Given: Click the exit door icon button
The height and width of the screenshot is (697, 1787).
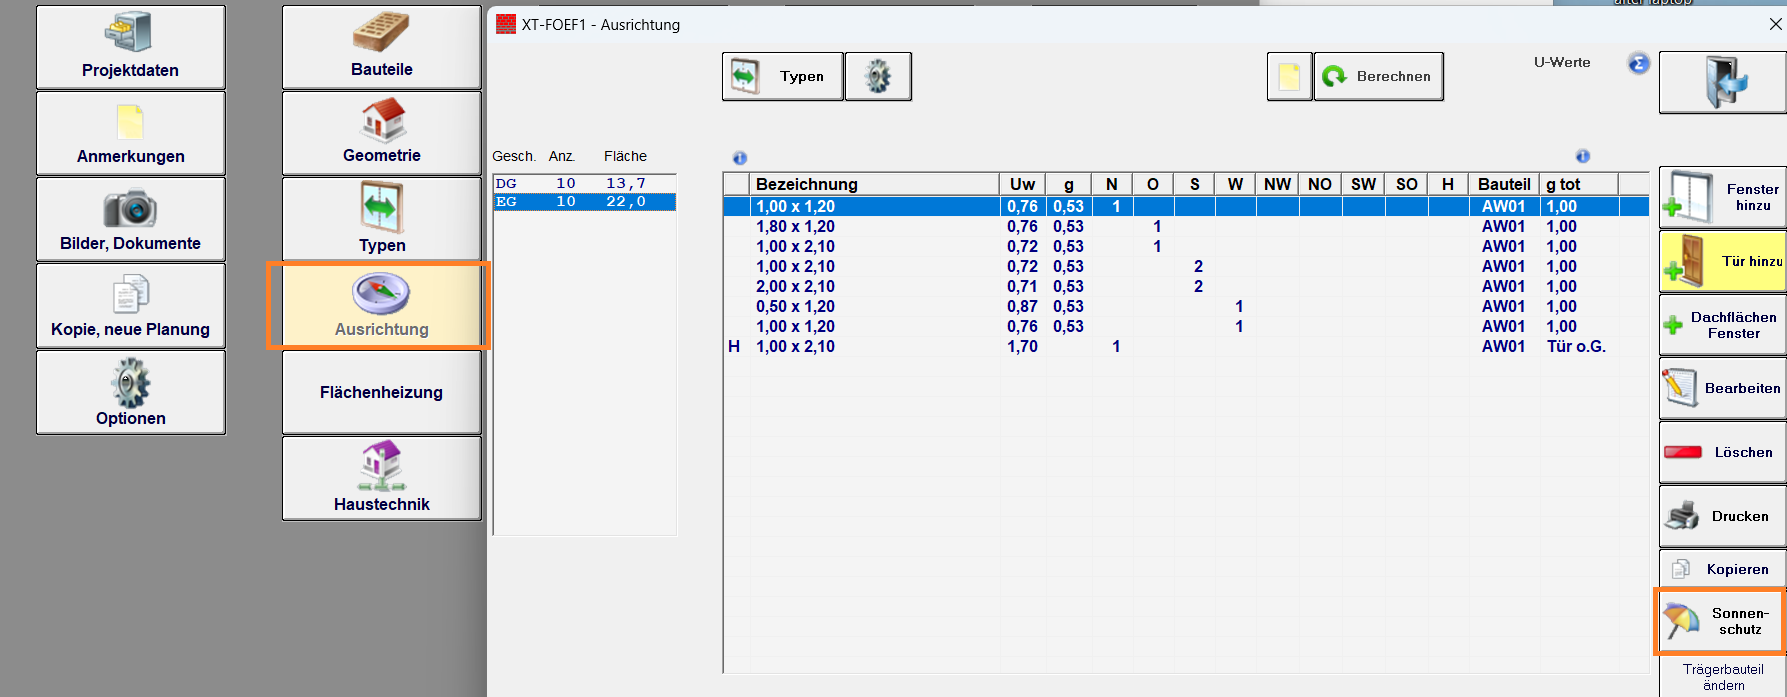Looking at the screenshot, I should point(1723,82).
